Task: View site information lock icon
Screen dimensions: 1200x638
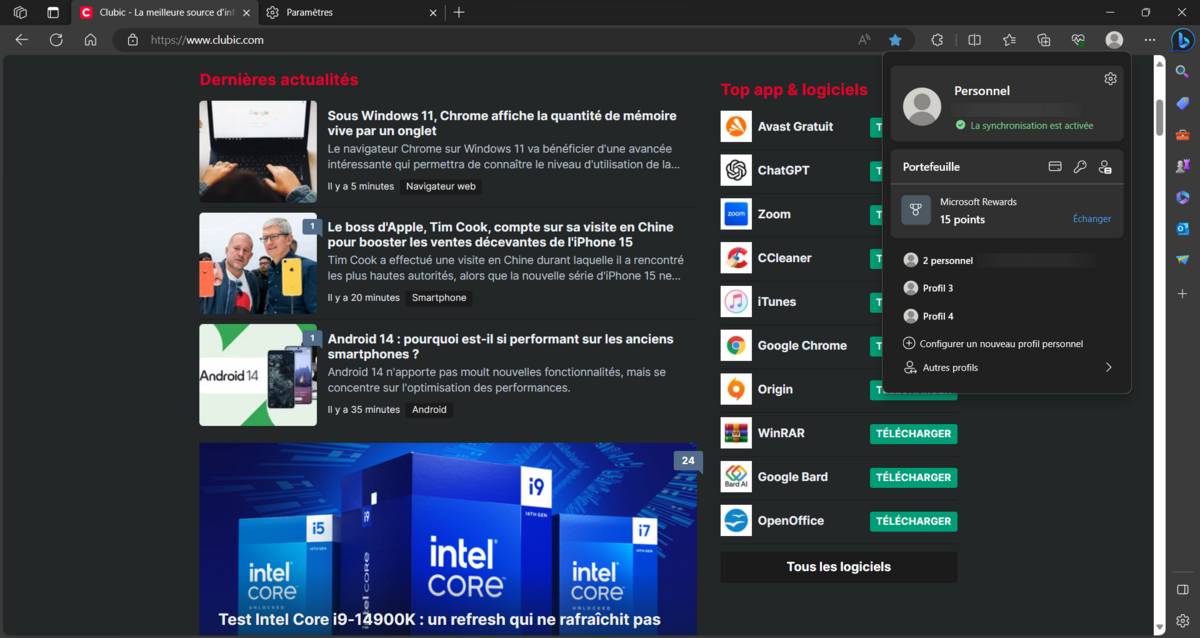Action: 132,40
